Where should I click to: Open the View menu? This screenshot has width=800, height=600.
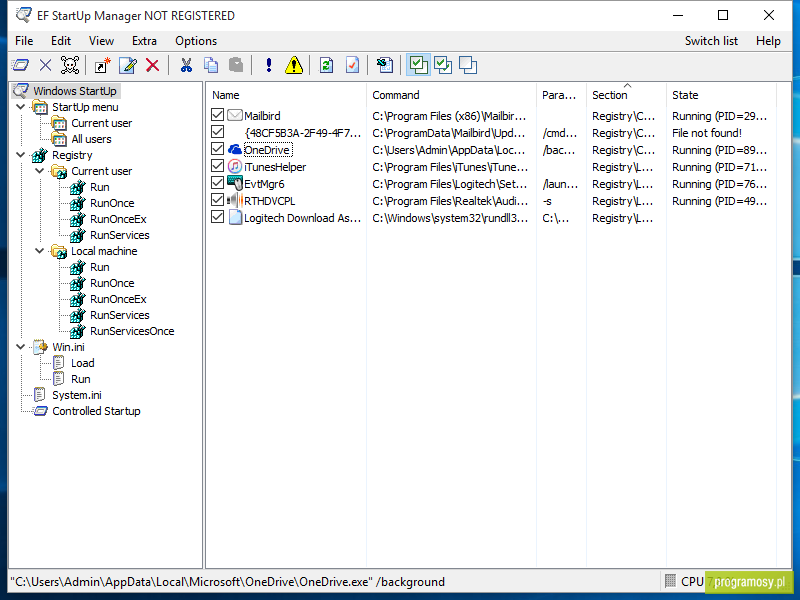(101, 41)
